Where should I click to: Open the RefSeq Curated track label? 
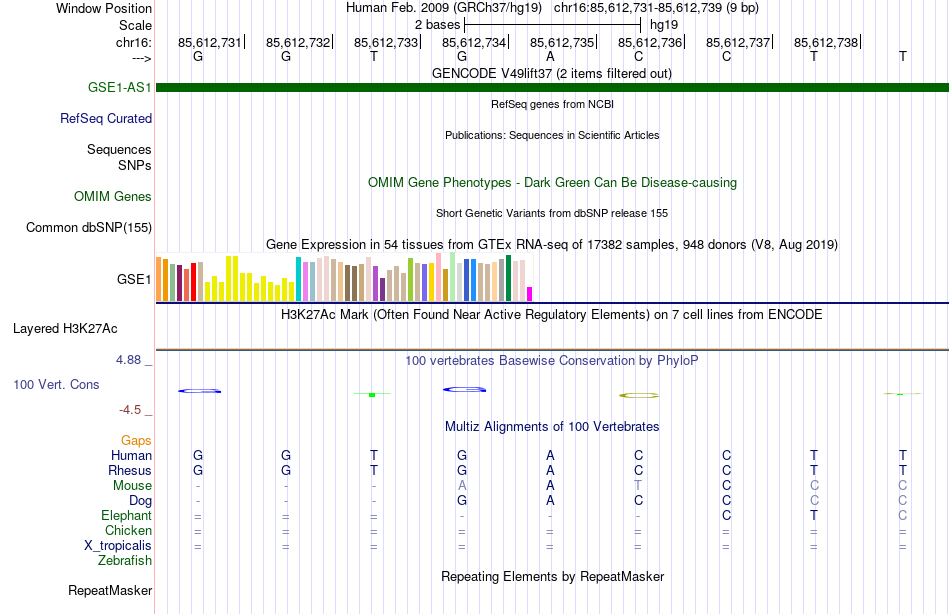point(106,118)
